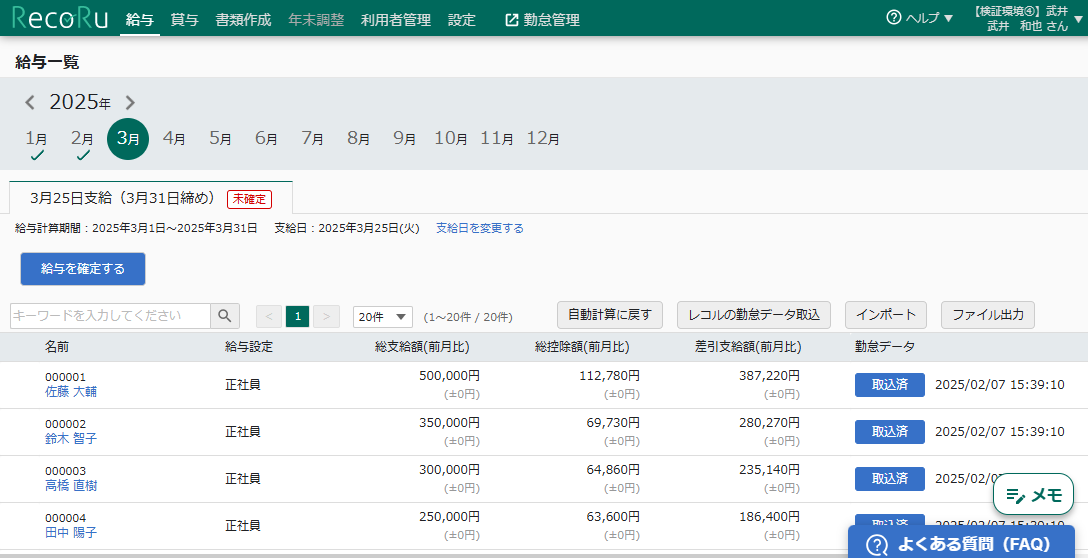1088x558 pixels.
Task: Select 9月 in month selector
Action: point(405,138)
